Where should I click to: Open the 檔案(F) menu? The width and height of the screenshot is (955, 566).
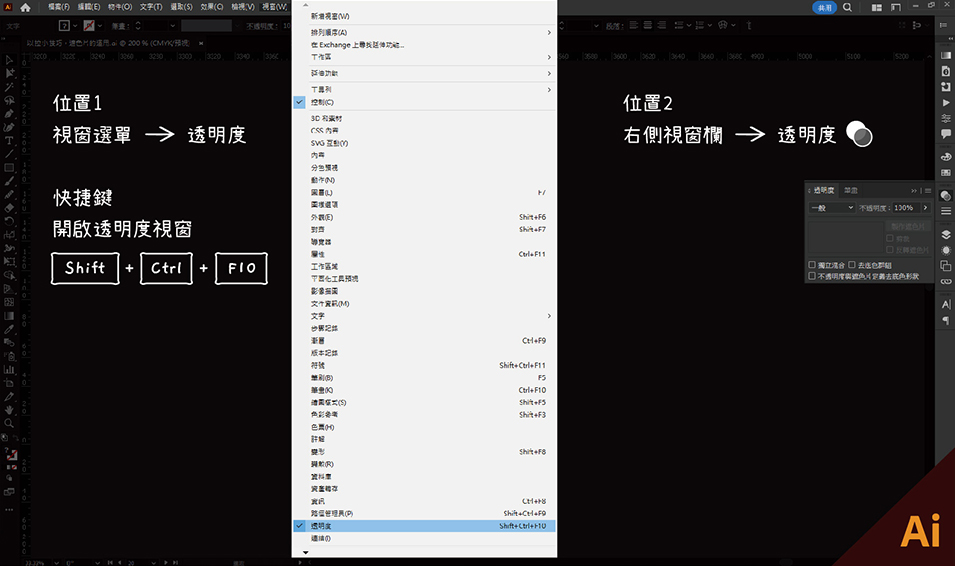coord(60,7)
